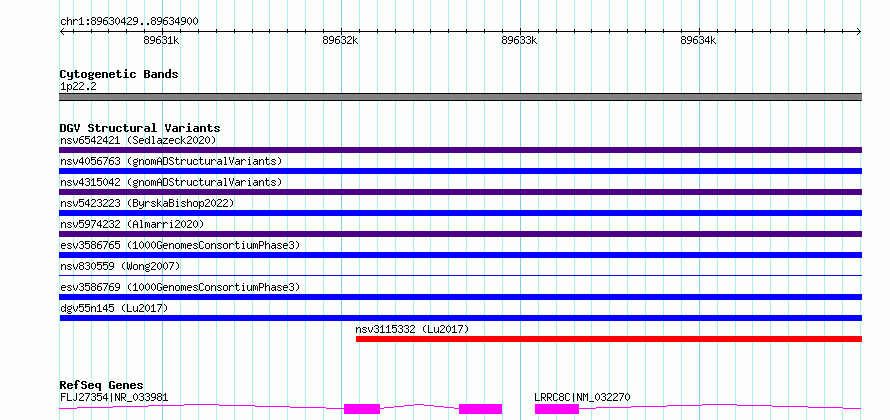Click the 89631k ruler tick label

[x=162, y=40]
